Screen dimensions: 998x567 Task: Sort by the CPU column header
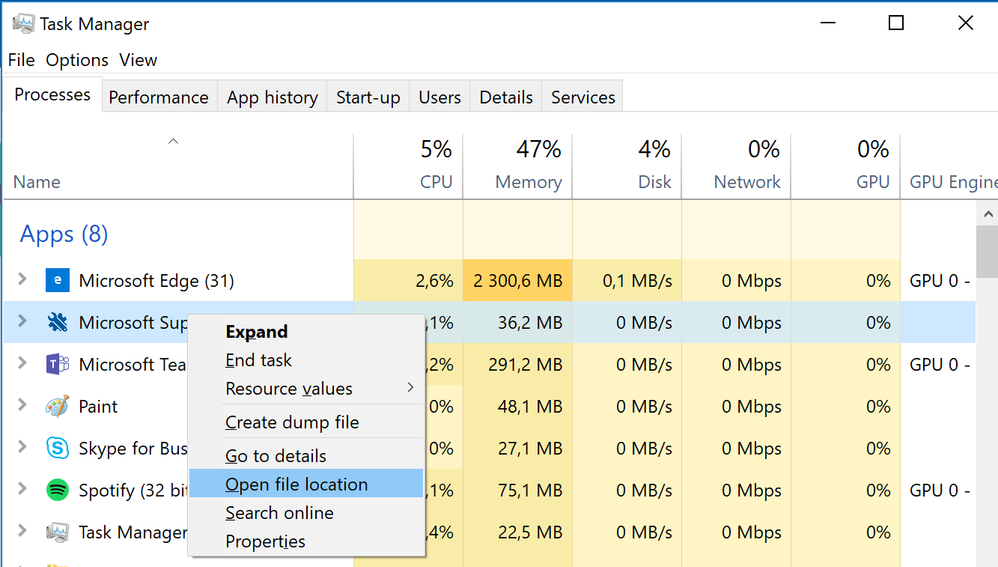436,182
